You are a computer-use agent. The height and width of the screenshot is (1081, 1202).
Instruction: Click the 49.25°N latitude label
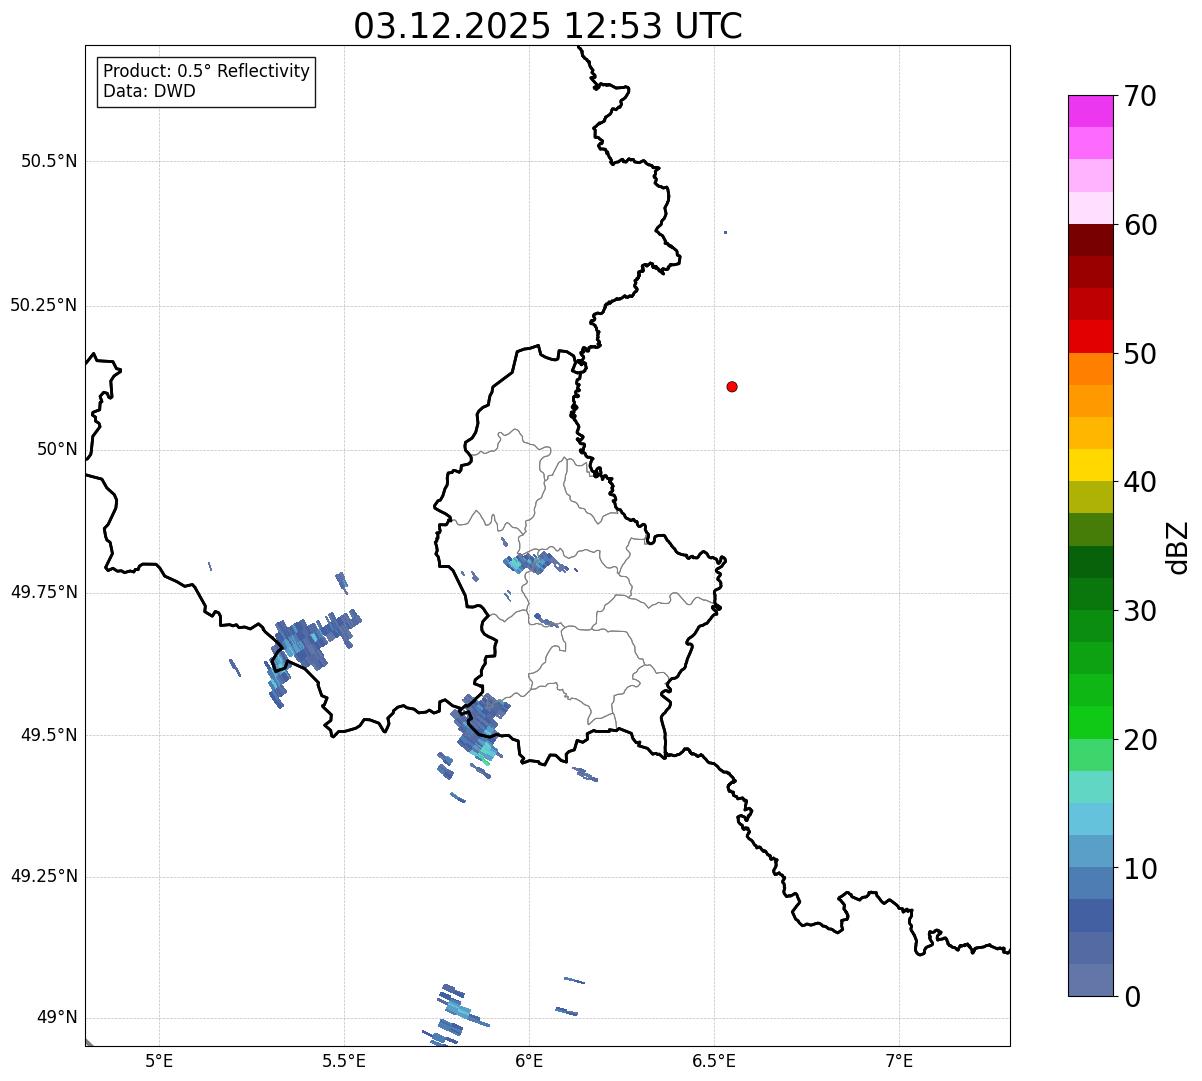point(43,876)
